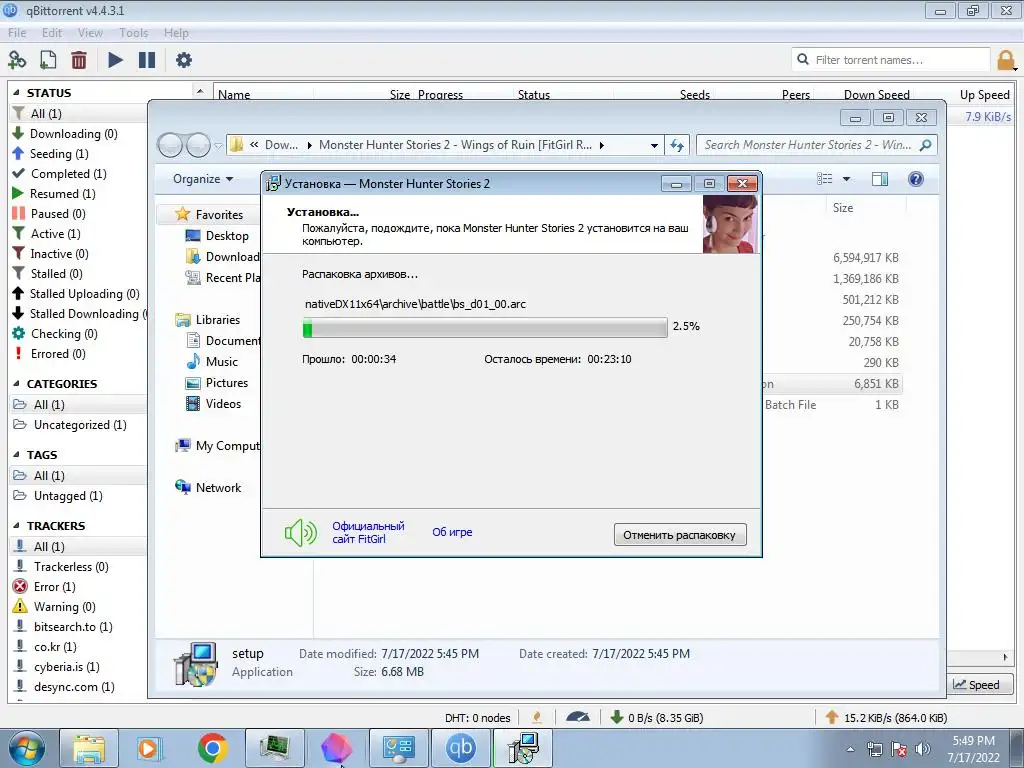The width and height of the screenshot is (1024, 768).
Task: Open the Tools menu in qBittorrent
Action: [133, 33]
